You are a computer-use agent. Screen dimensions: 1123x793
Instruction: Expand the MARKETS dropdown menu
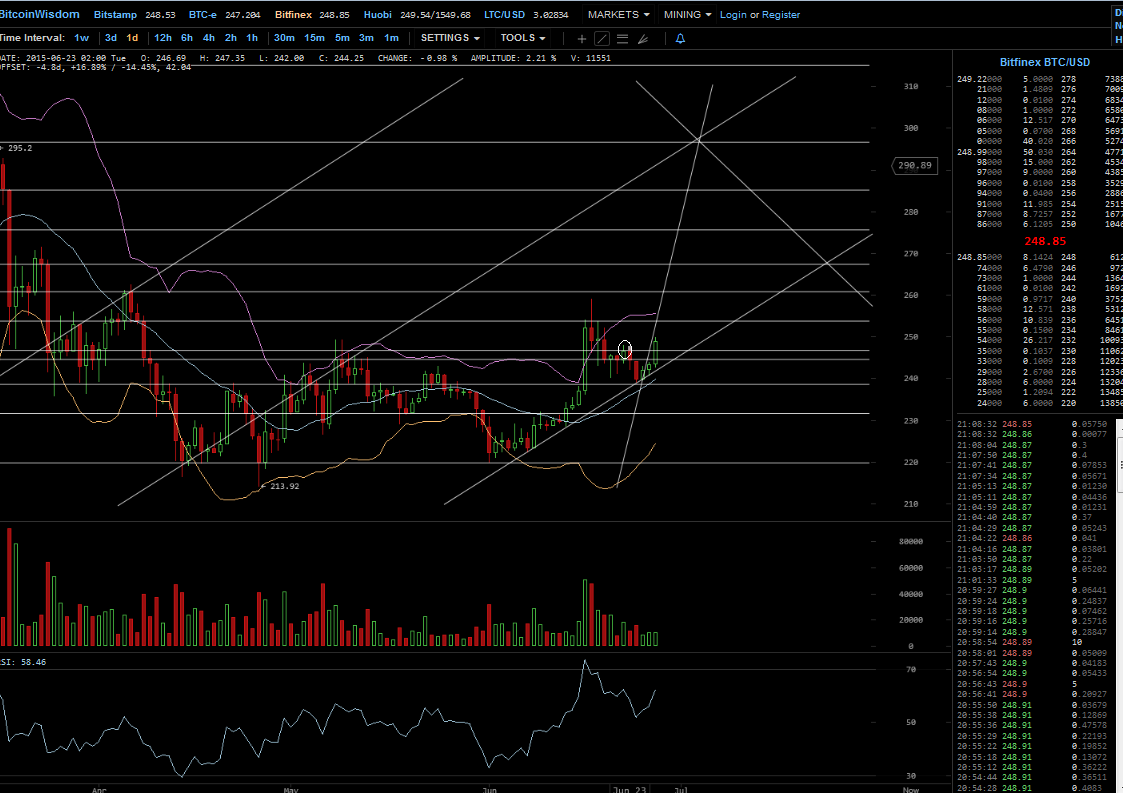coord(619,14)
